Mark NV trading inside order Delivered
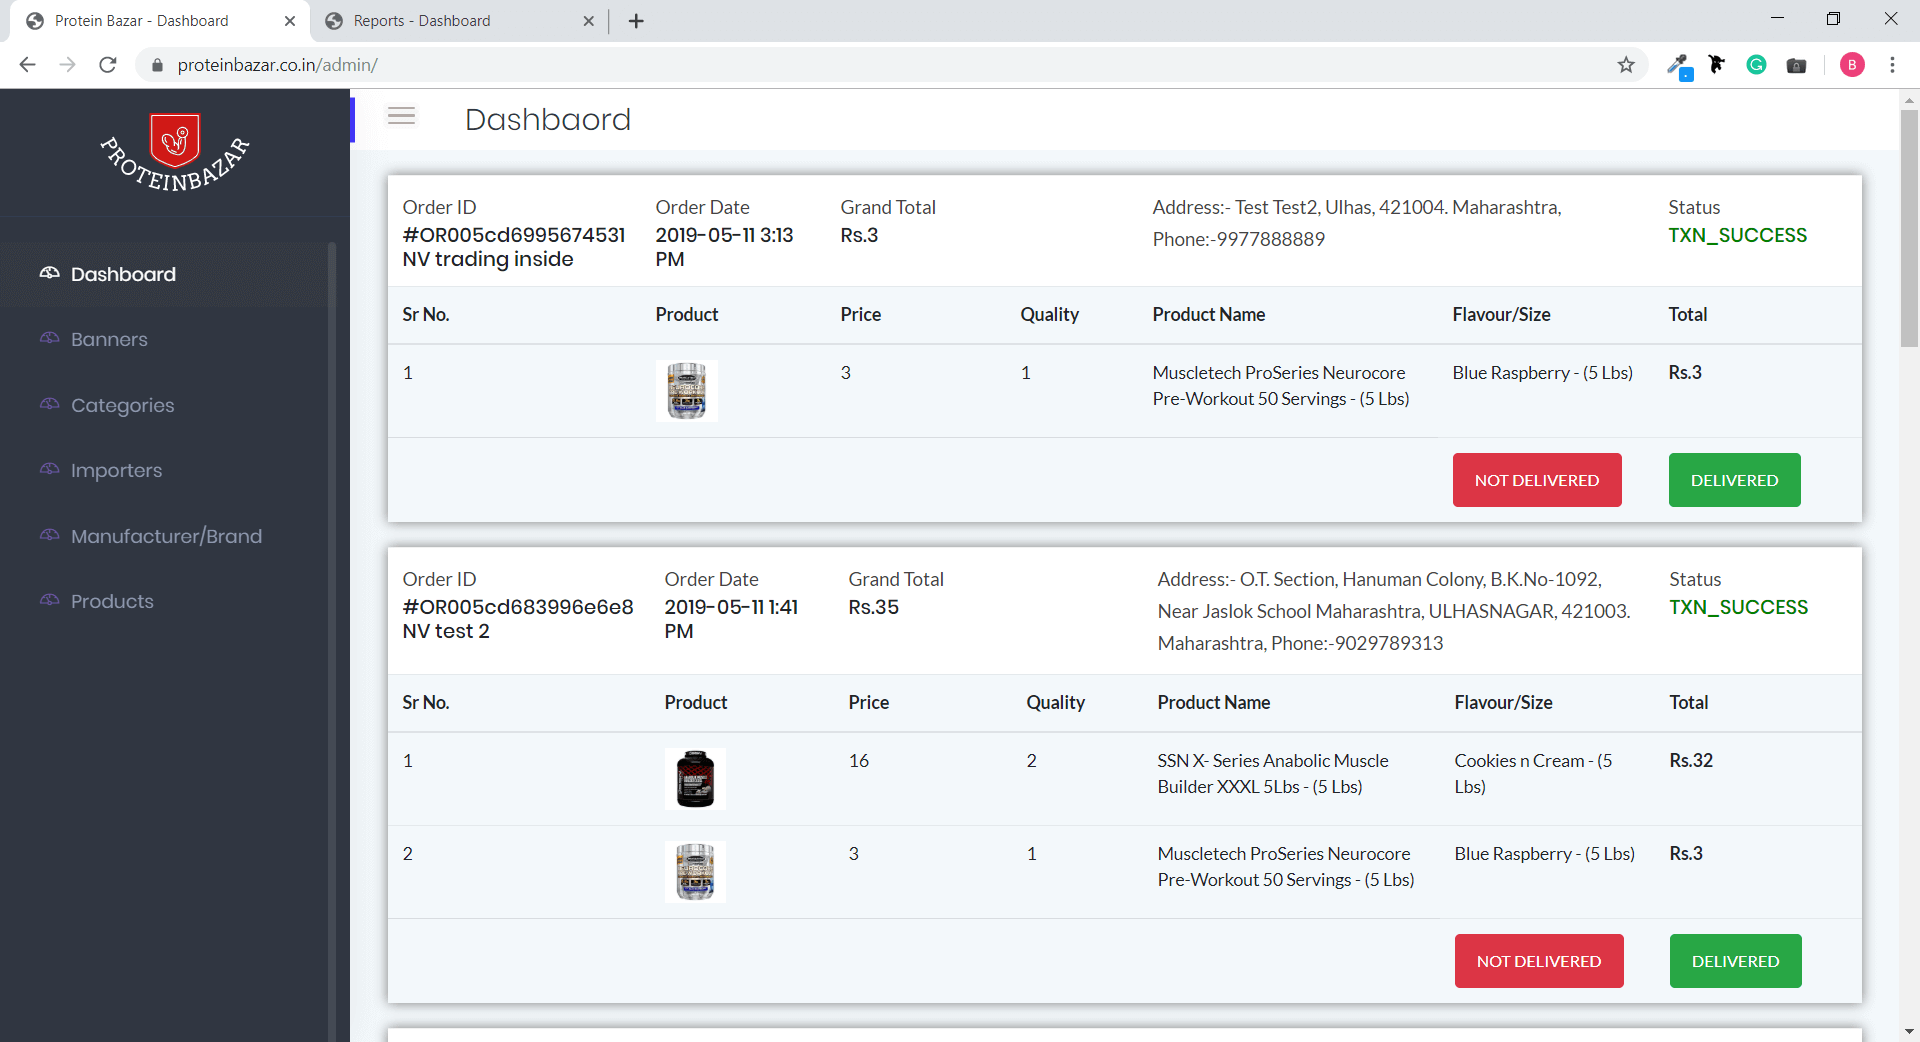This screenshot has height=1042, width=1920. [1734, 480]
